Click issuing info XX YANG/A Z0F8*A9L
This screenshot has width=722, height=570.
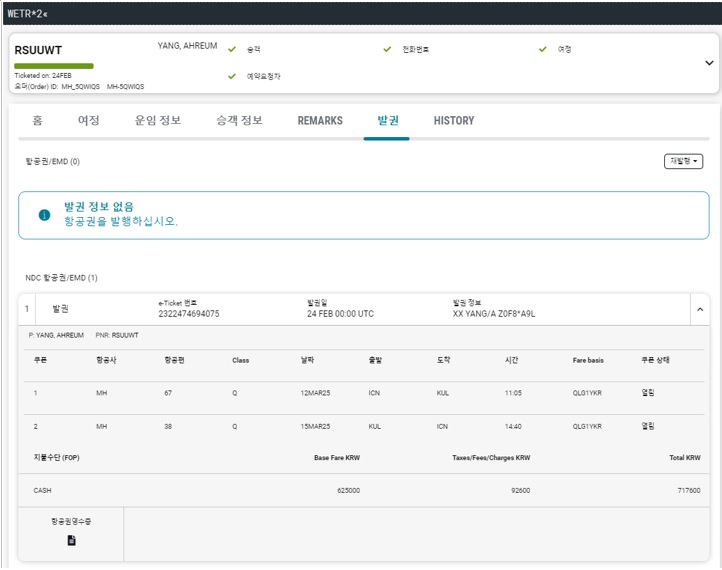[x=494, y=314]
